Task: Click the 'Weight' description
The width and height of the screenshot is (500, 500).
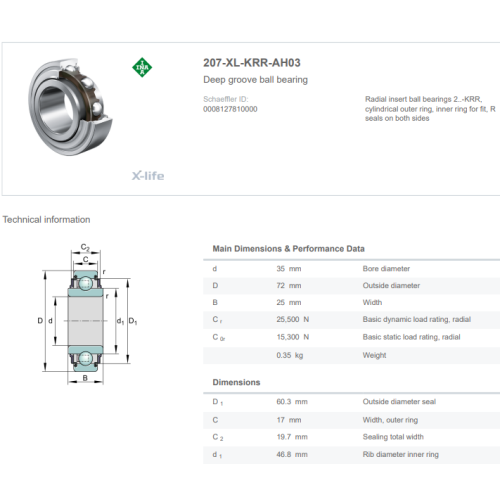Action: click(374, 355)
